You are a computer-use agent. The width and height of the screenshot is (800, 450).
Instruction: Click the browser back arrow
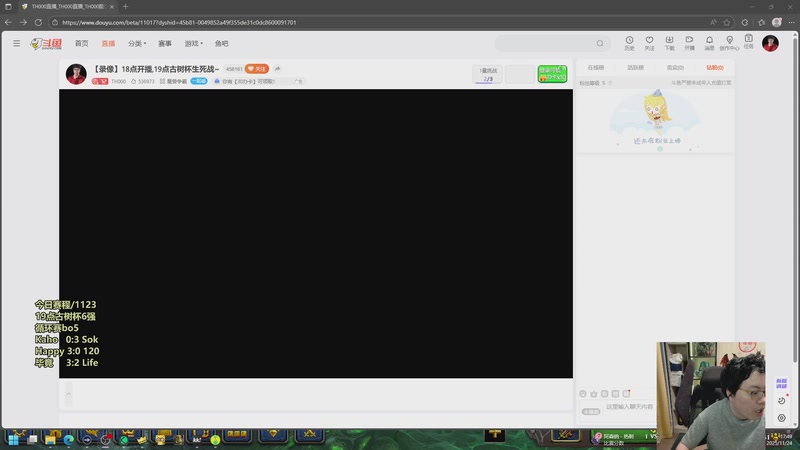click(8, 22)
